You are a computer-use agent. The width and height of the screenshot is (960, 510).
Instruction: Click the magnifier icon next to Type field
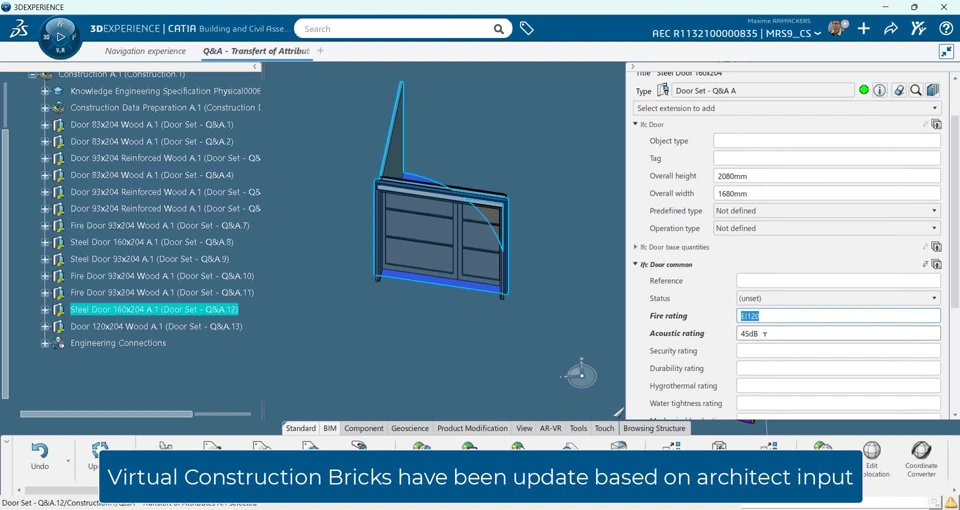915,91
